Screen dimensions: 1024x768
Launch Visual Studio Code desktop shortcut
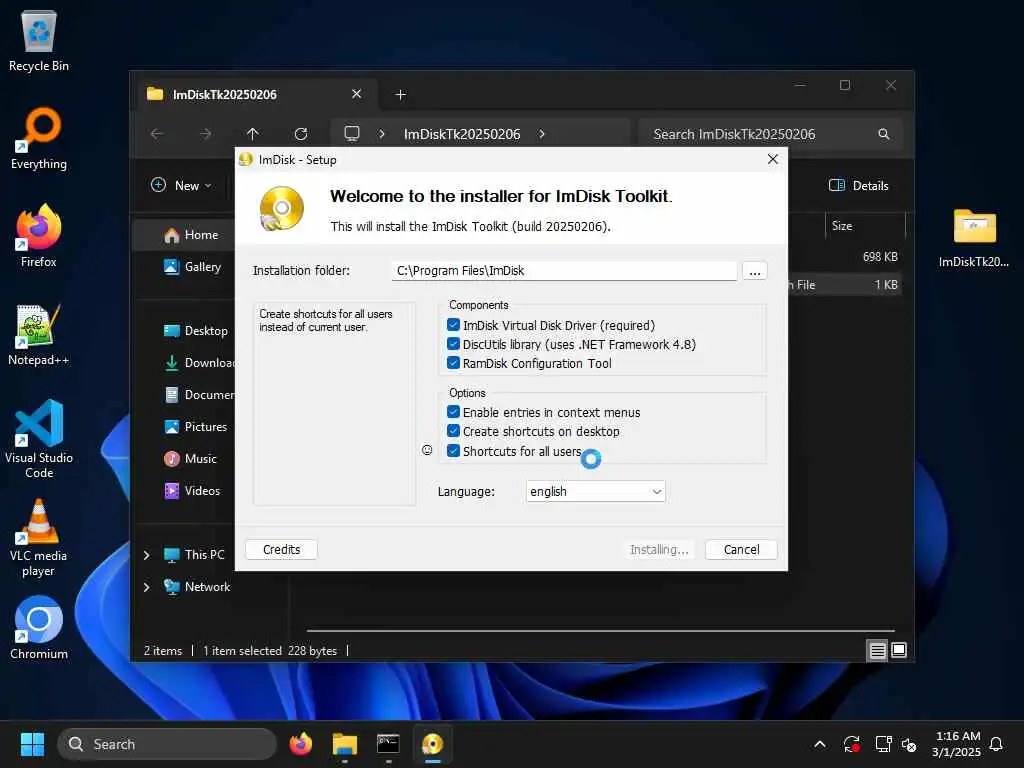[39, 439]
